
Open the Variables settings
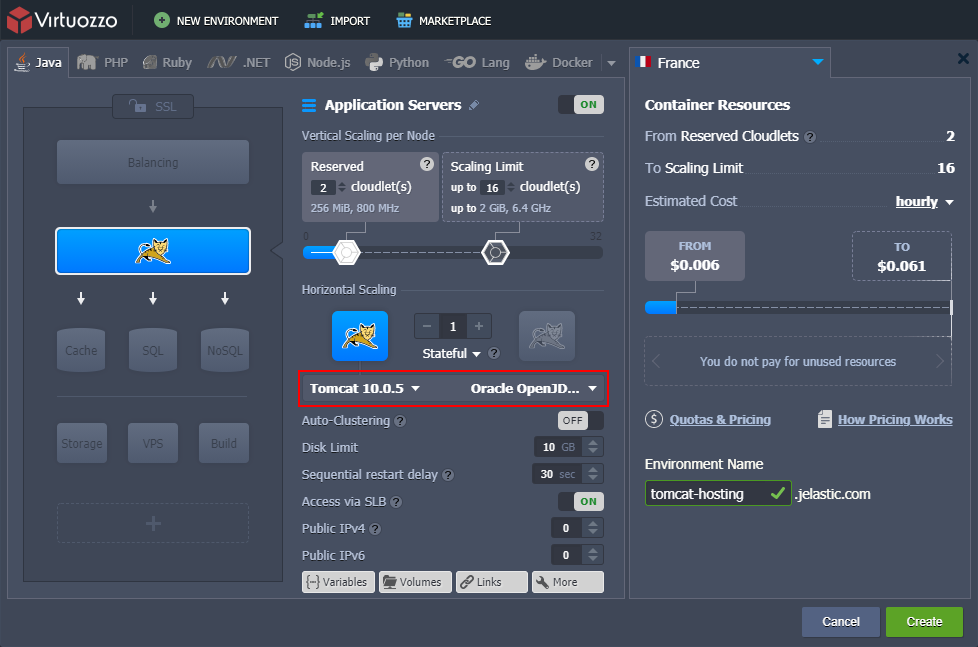click(x=339, y=581)
